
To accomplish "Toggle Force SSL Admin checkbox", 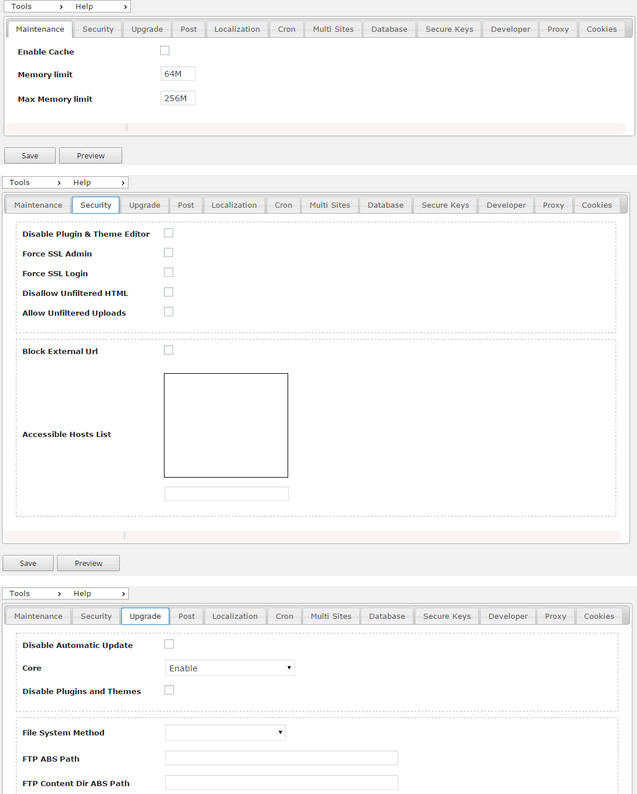I will click(169, 253).
